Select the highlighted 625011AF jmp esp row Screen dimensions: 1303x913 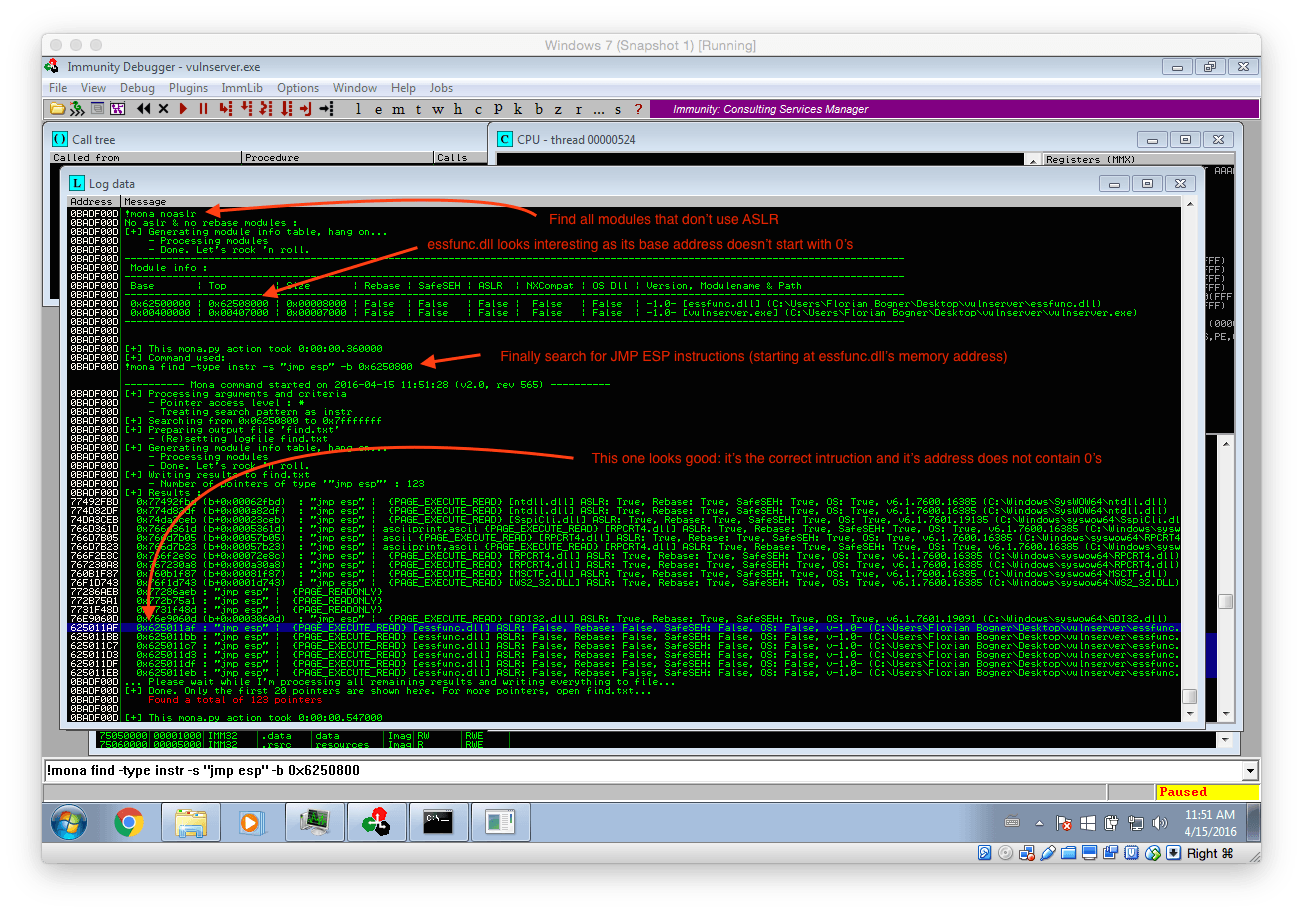(624, 628)
